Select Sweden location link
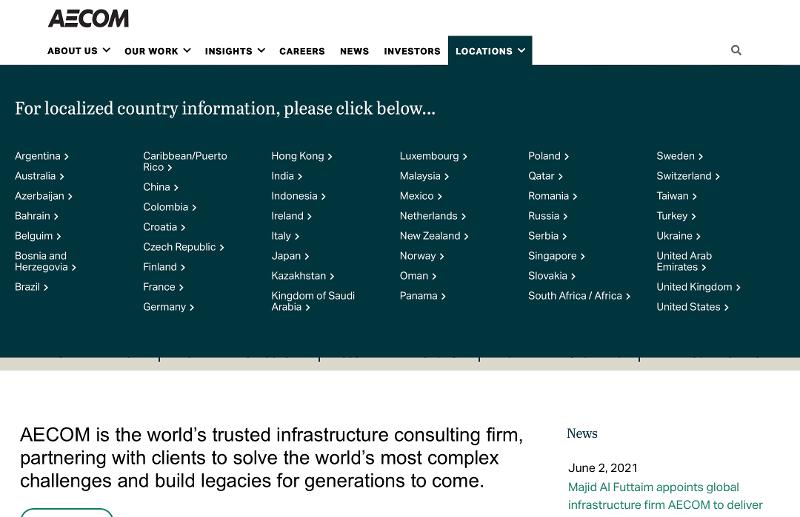The width and height of the screenshot is (800, 517). 680,156
